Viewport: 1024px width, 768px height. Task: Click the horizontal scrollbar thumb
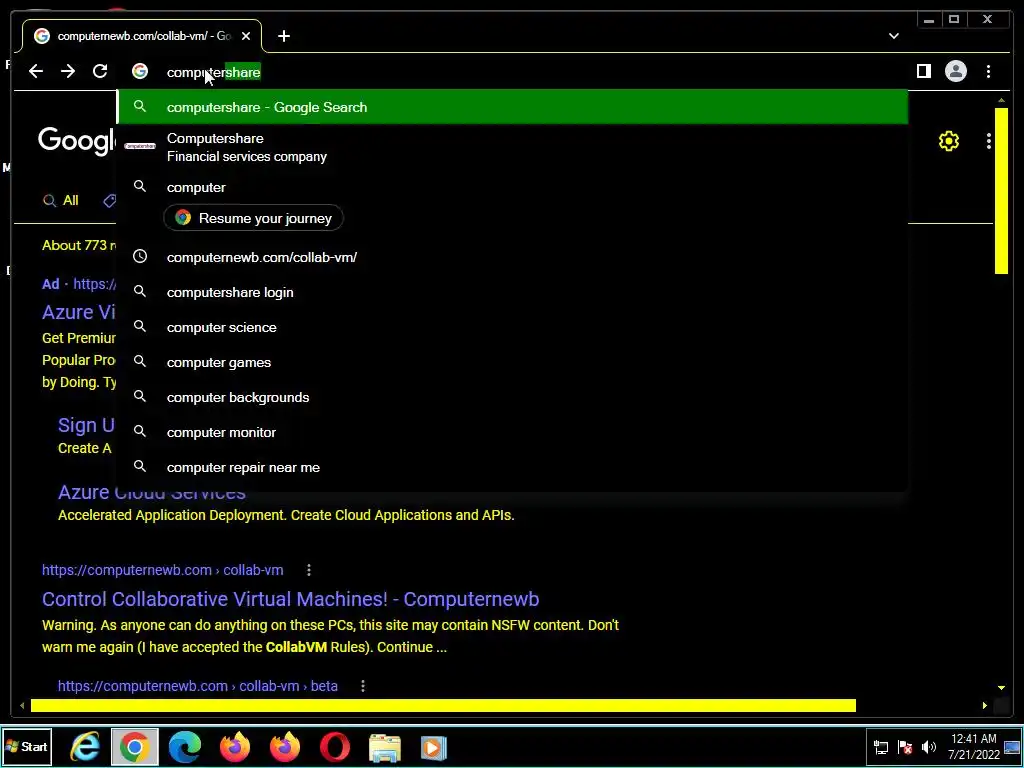443,705
